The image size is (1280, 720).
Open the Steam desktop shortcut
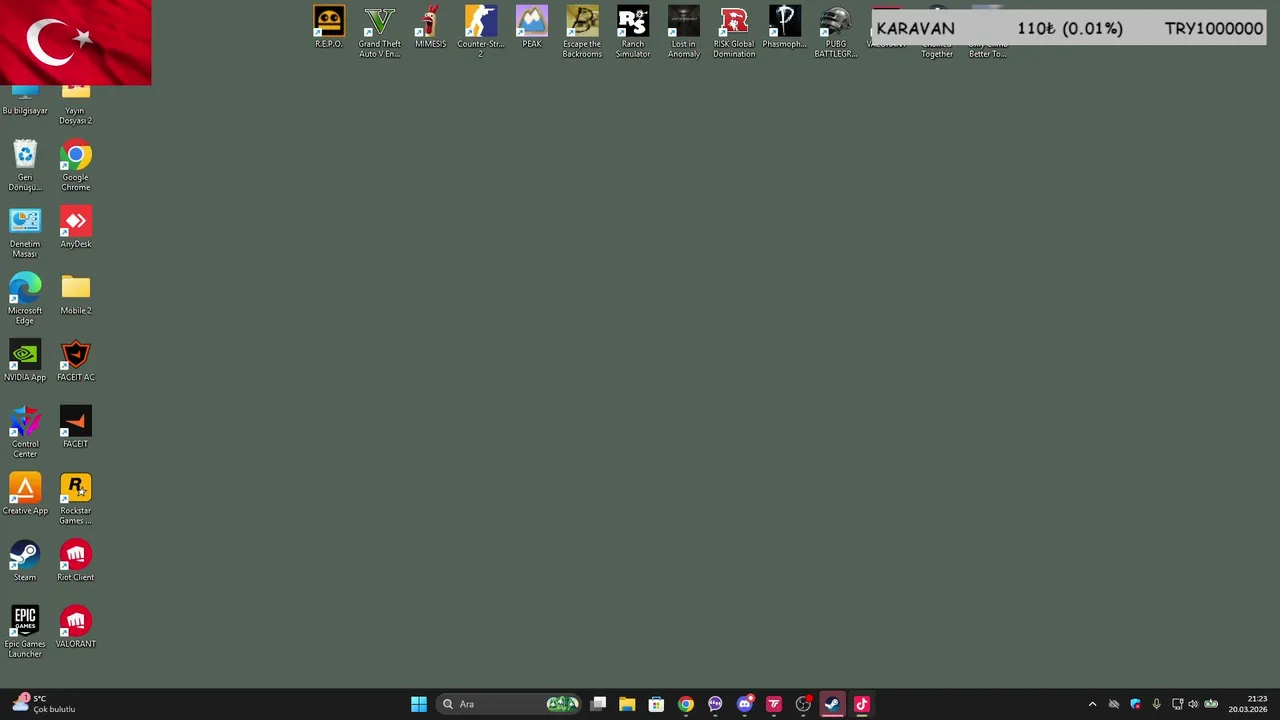(x=25, y=561)
